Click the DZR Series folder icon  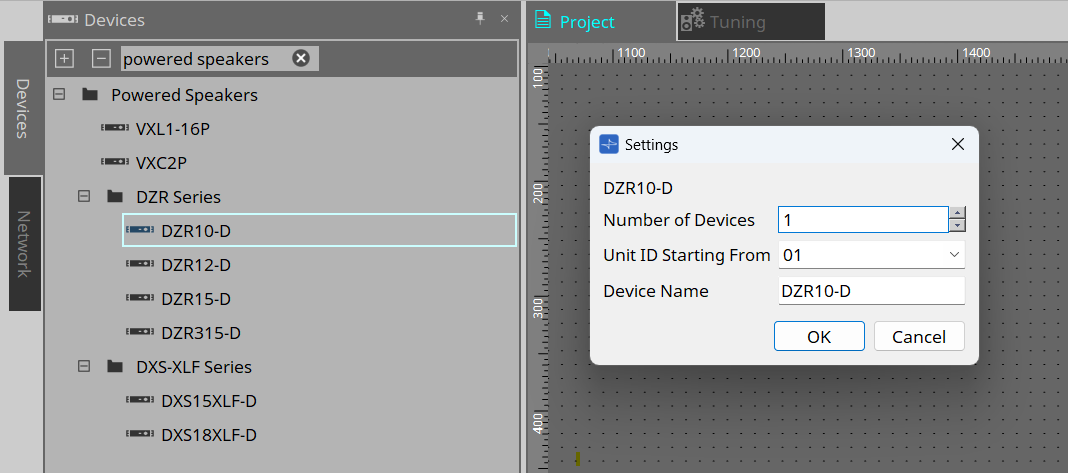click(115, 196)
